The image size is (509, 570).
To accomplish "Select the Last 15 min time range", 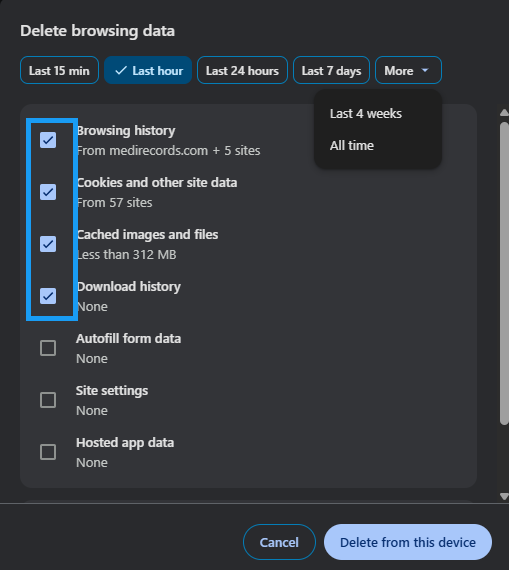I will (x=59, y=70).
